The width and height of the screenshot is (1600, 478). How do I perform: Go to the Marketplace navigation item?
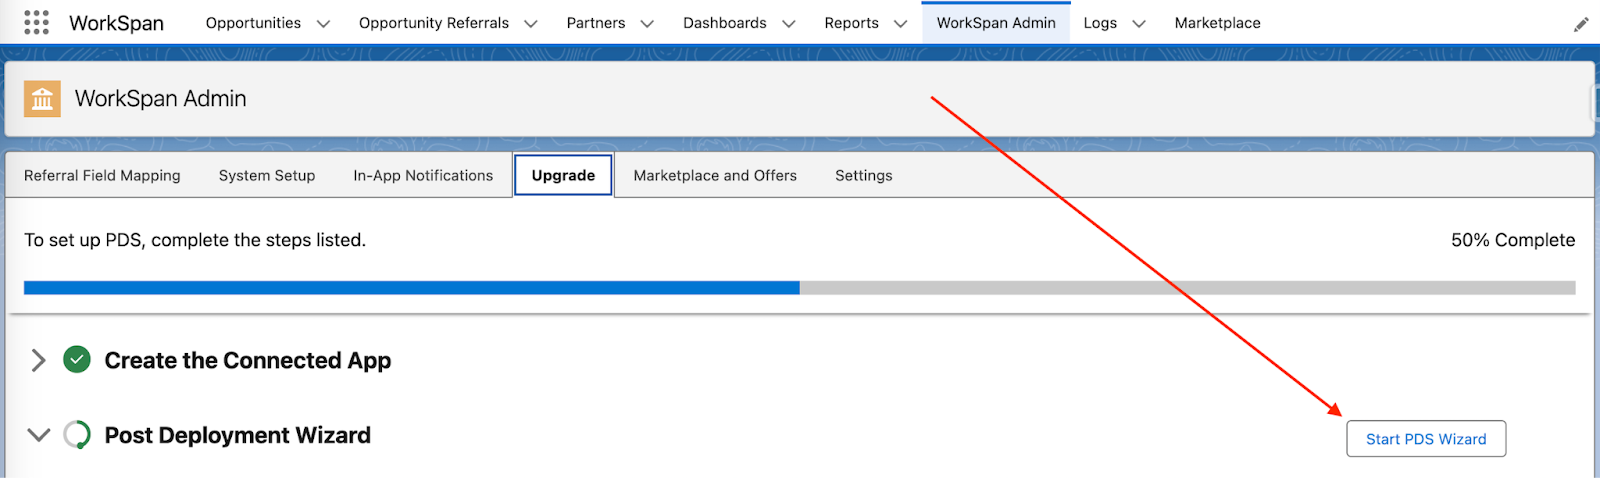(x=1217, y=23)
